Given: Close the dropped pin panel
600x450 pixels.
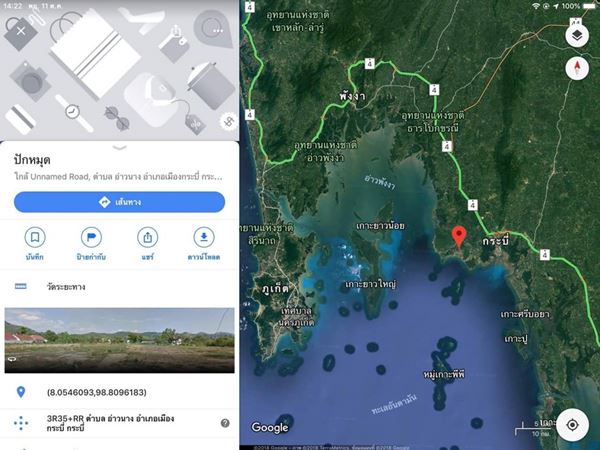Looking at the screenshot, I should point(21,31).
